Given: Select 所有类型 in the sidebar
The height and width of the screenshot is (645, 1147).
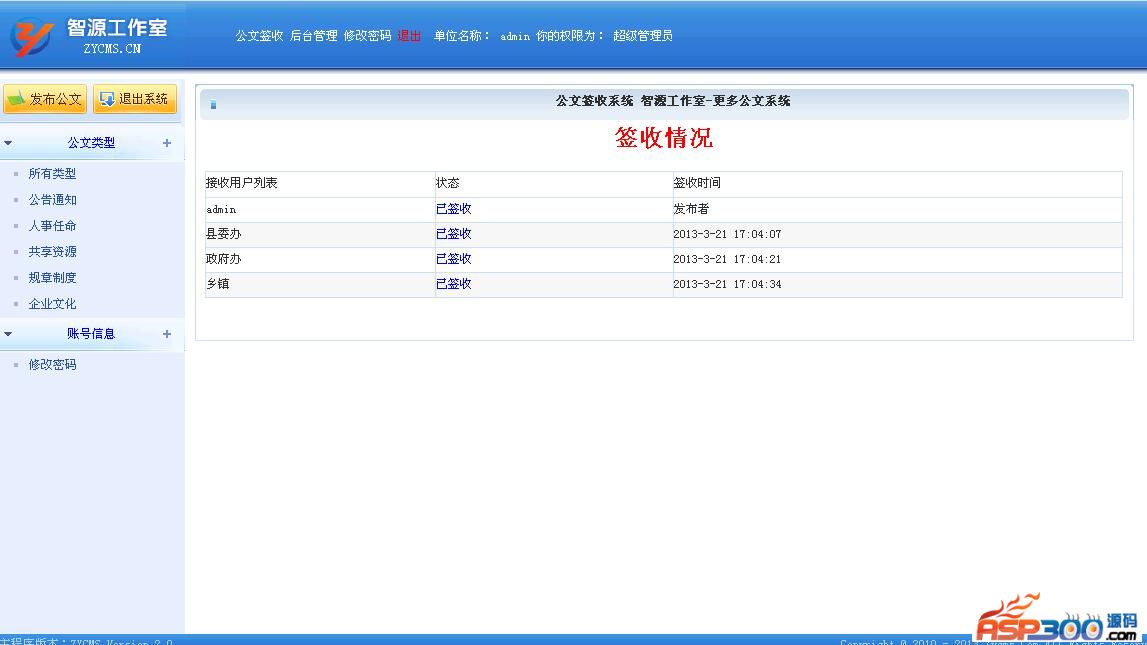Looking at the screenshot, I should (x=52, y=174).
